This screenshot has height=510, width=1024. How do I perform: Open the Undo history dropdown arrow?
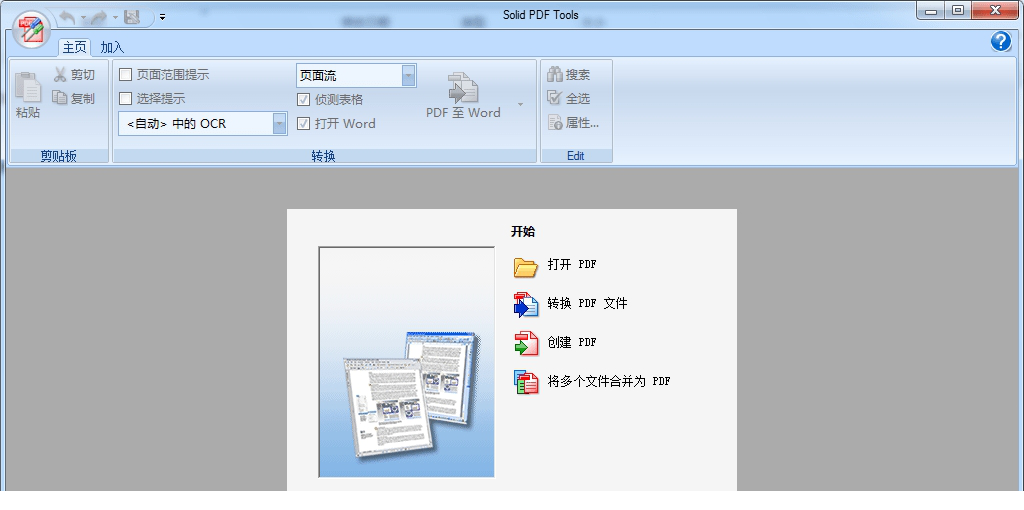pyautogui.click(x=83, y=18)
